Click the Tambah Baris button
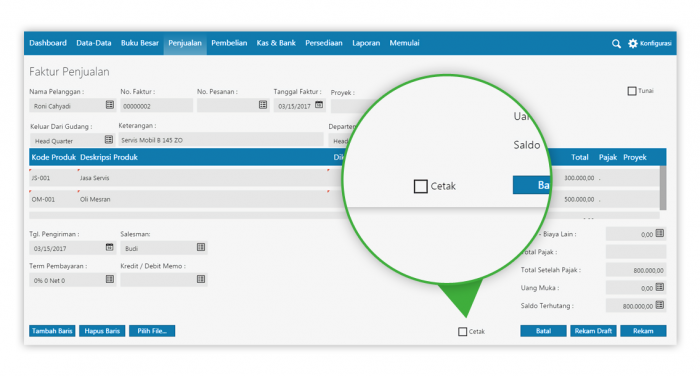700x376 pixels. click(52, 331)
